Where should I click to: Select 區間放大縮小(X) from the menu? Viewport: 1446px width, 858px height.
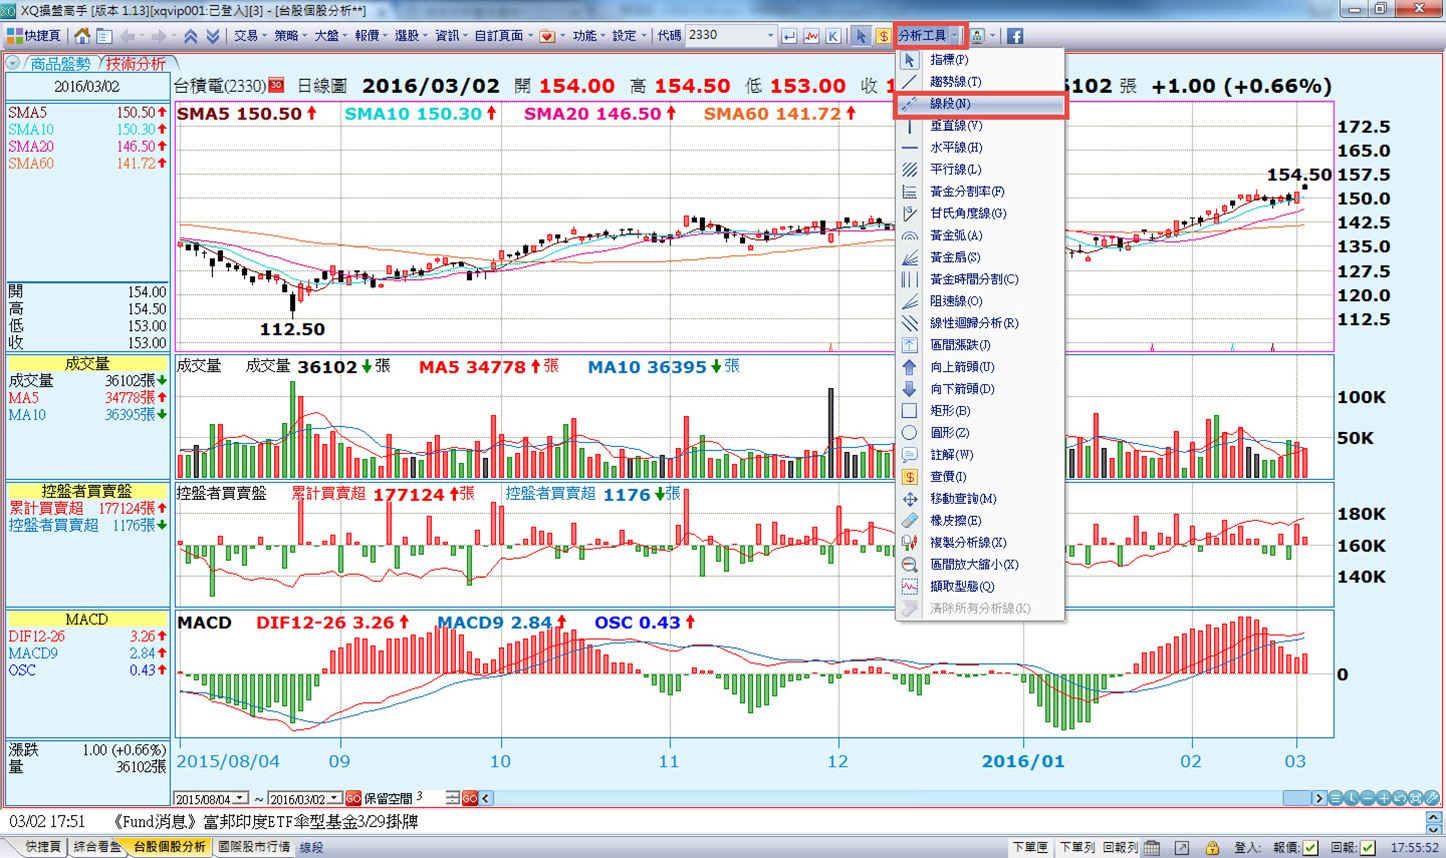980,565
